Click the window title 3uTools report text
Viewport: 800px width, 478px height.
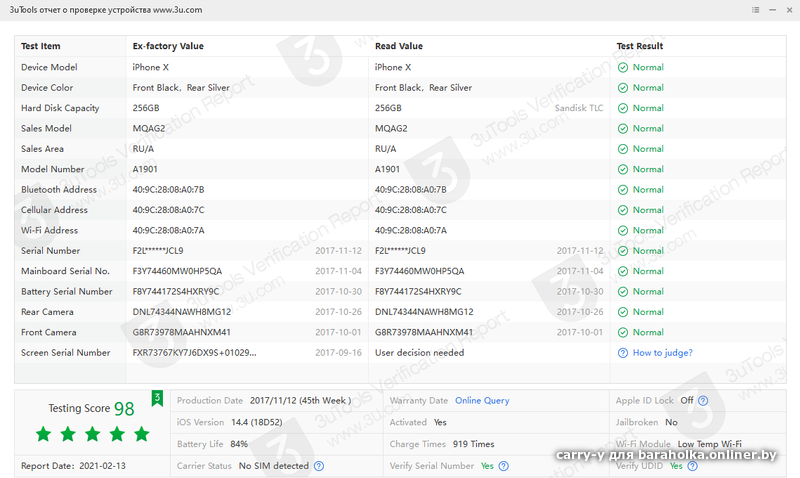(106, 10)
